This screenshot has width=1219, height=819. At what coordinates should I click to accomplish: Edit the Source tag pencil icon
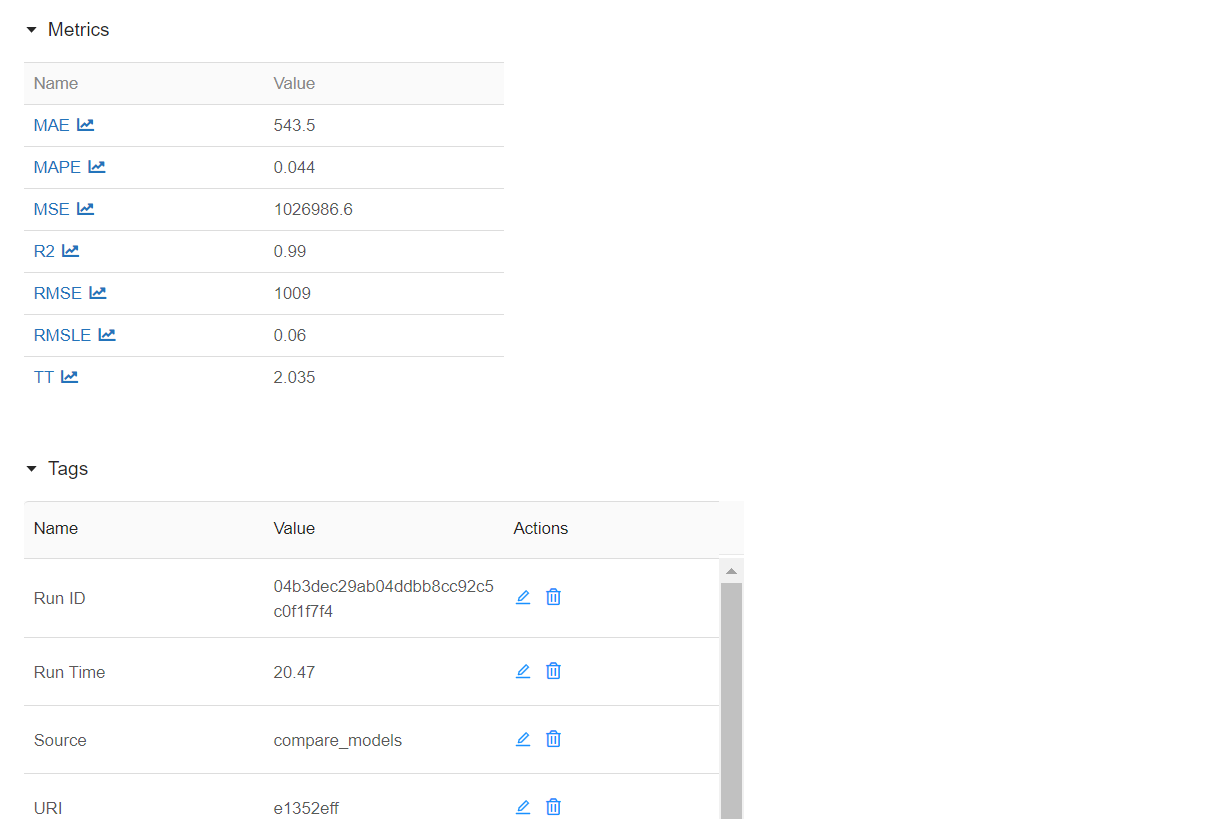pyautogui.click(x=523, y=739)
